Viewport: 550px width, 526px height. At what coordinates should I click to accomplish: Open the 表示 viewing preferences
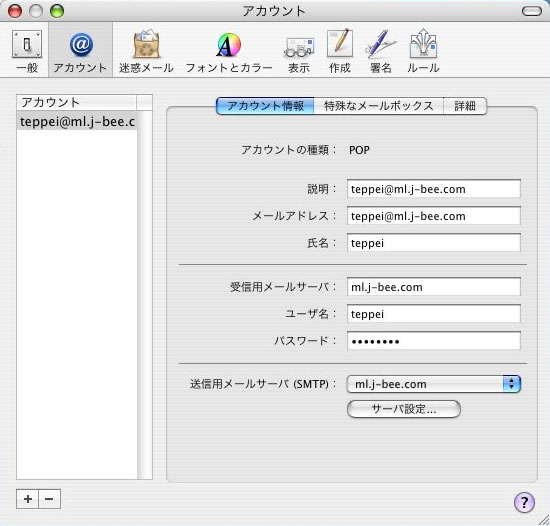pyautogui.click(x=299, y=51)
